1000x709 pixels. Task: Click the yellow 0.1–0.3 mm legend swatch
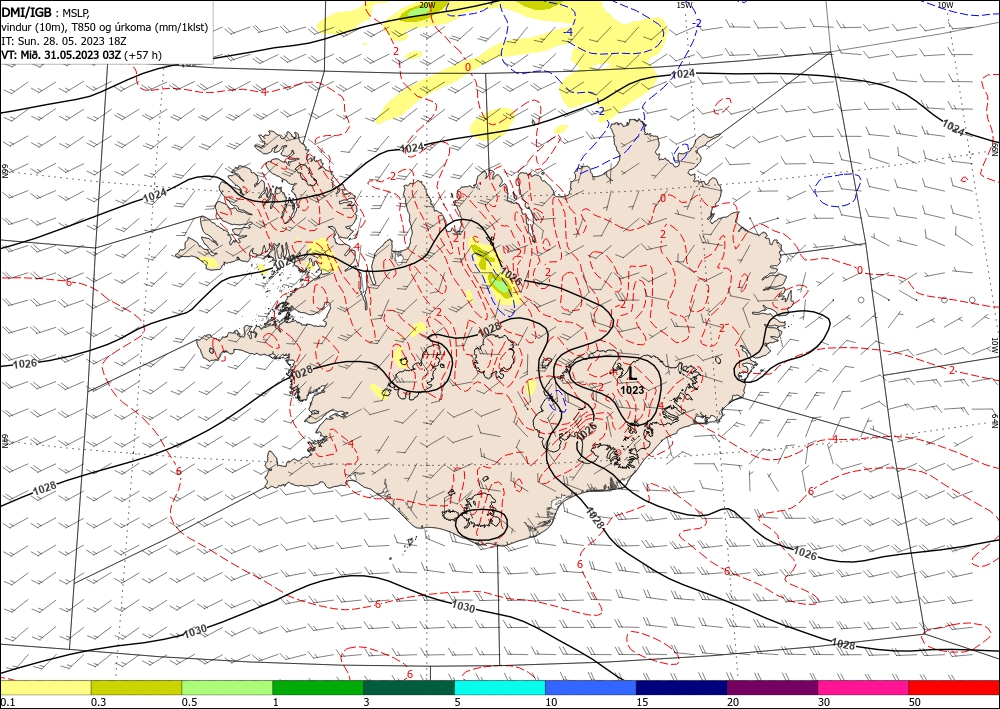[46, 687]
